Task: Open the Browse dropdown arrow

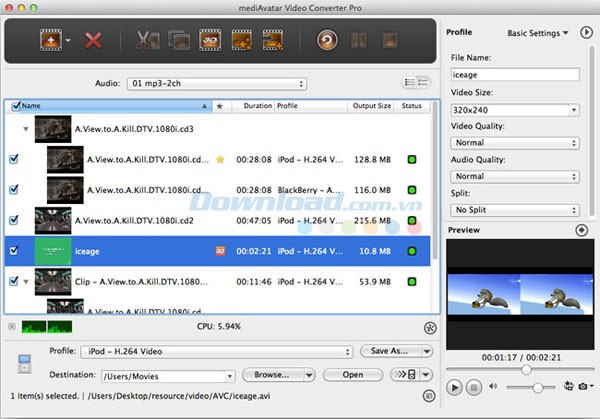Action: (x=309, y=375)
